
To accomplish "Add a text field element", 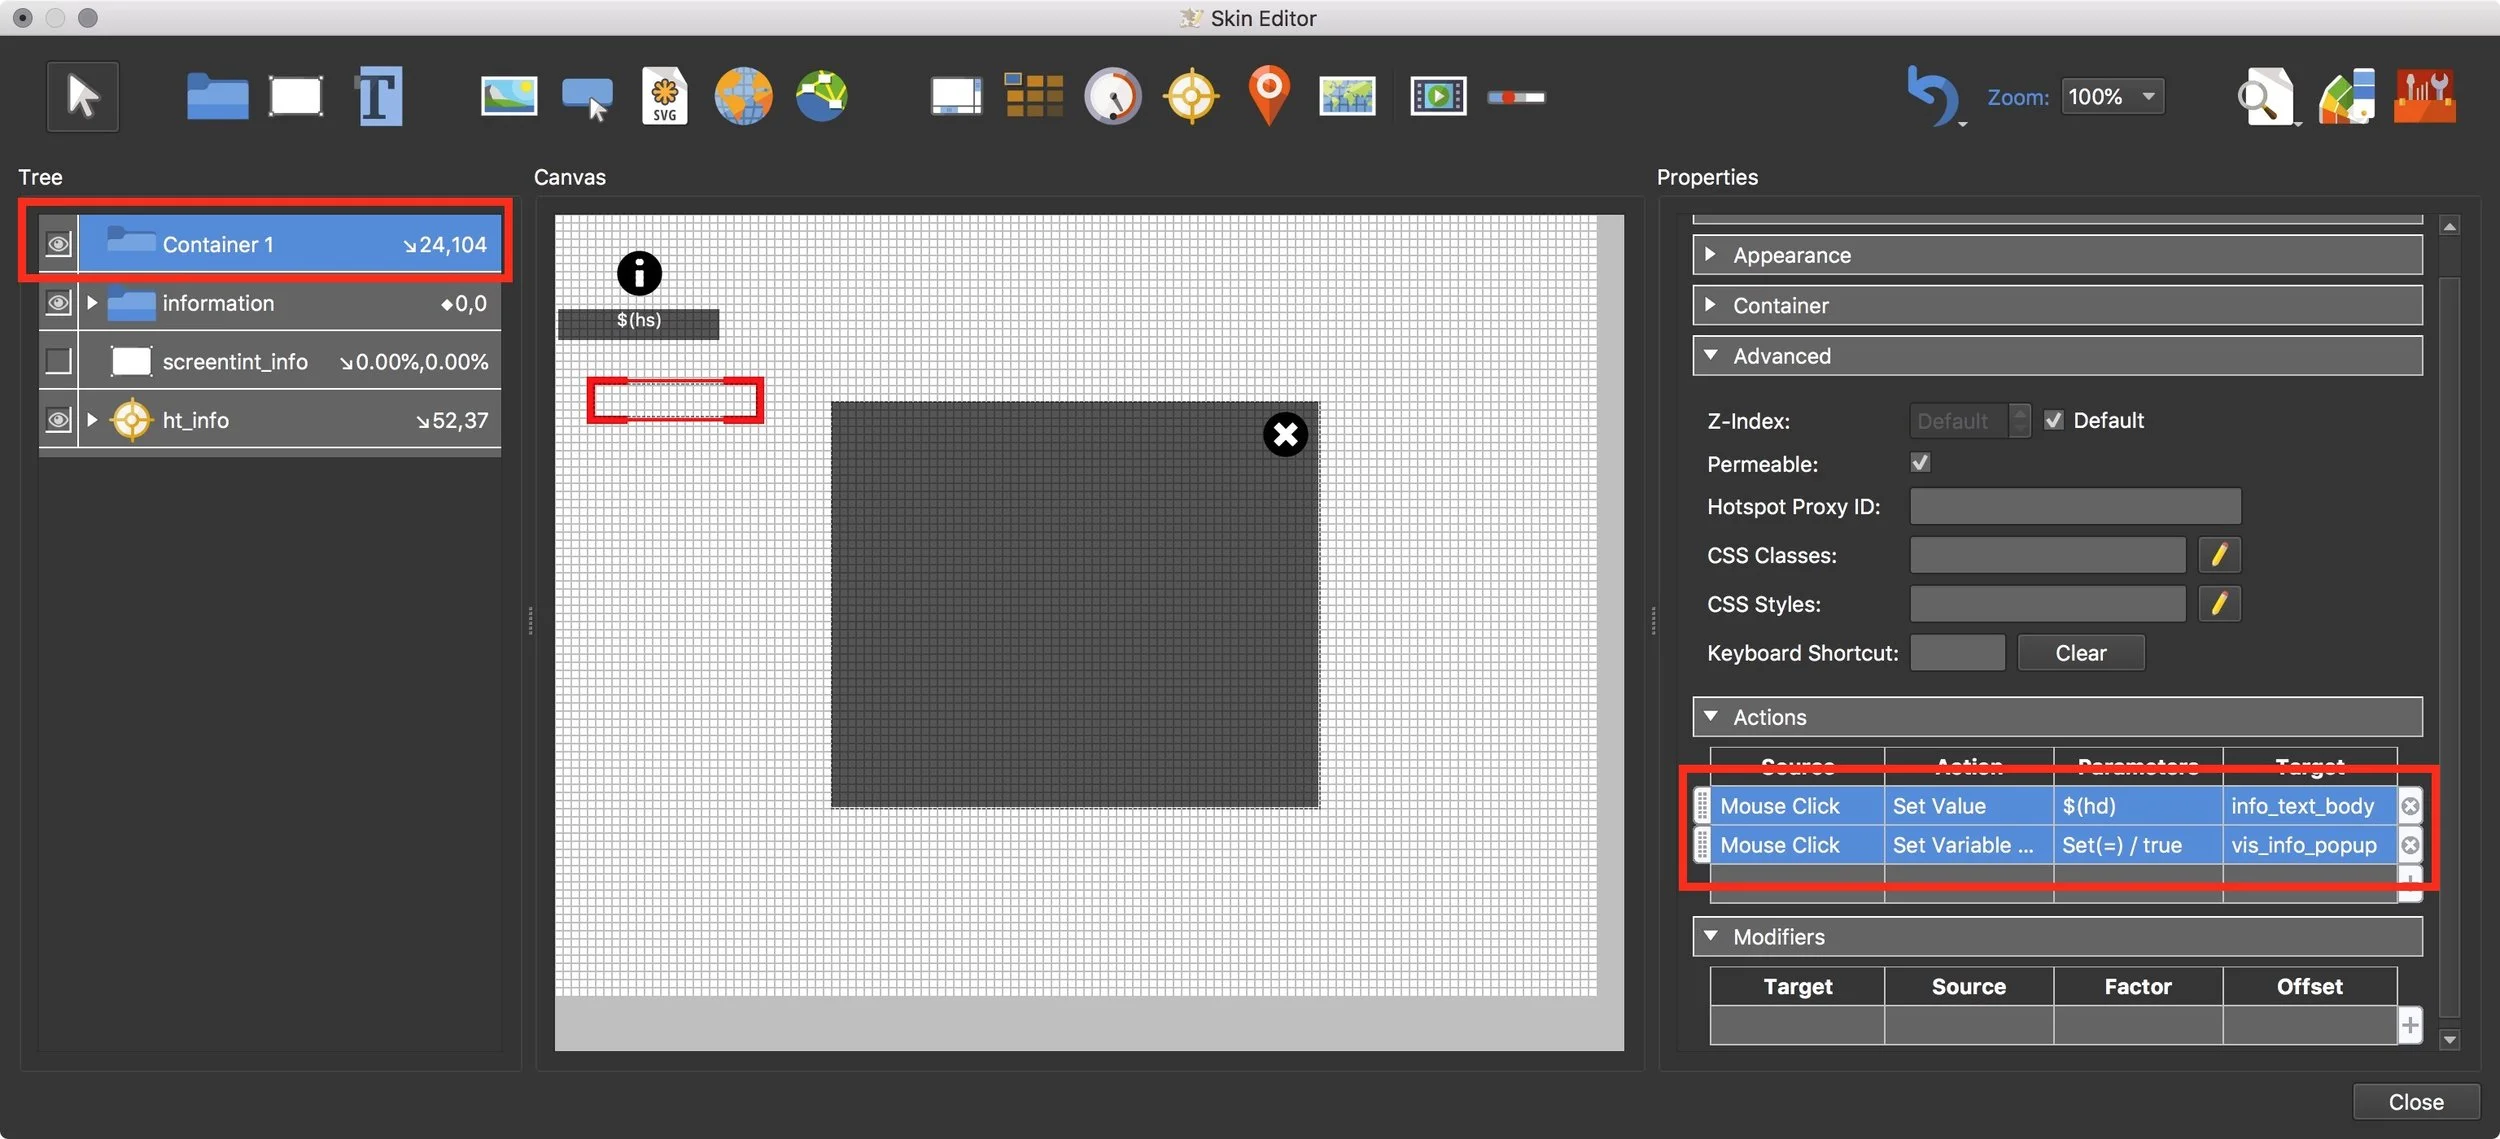I will (x=378, y=97).
